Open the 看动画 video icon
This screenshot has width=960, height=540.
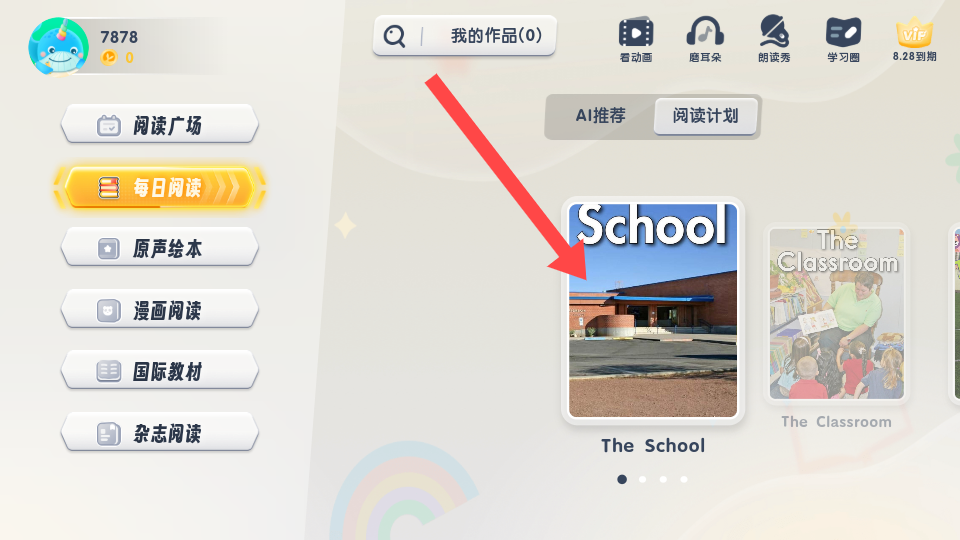click(636, 32)
